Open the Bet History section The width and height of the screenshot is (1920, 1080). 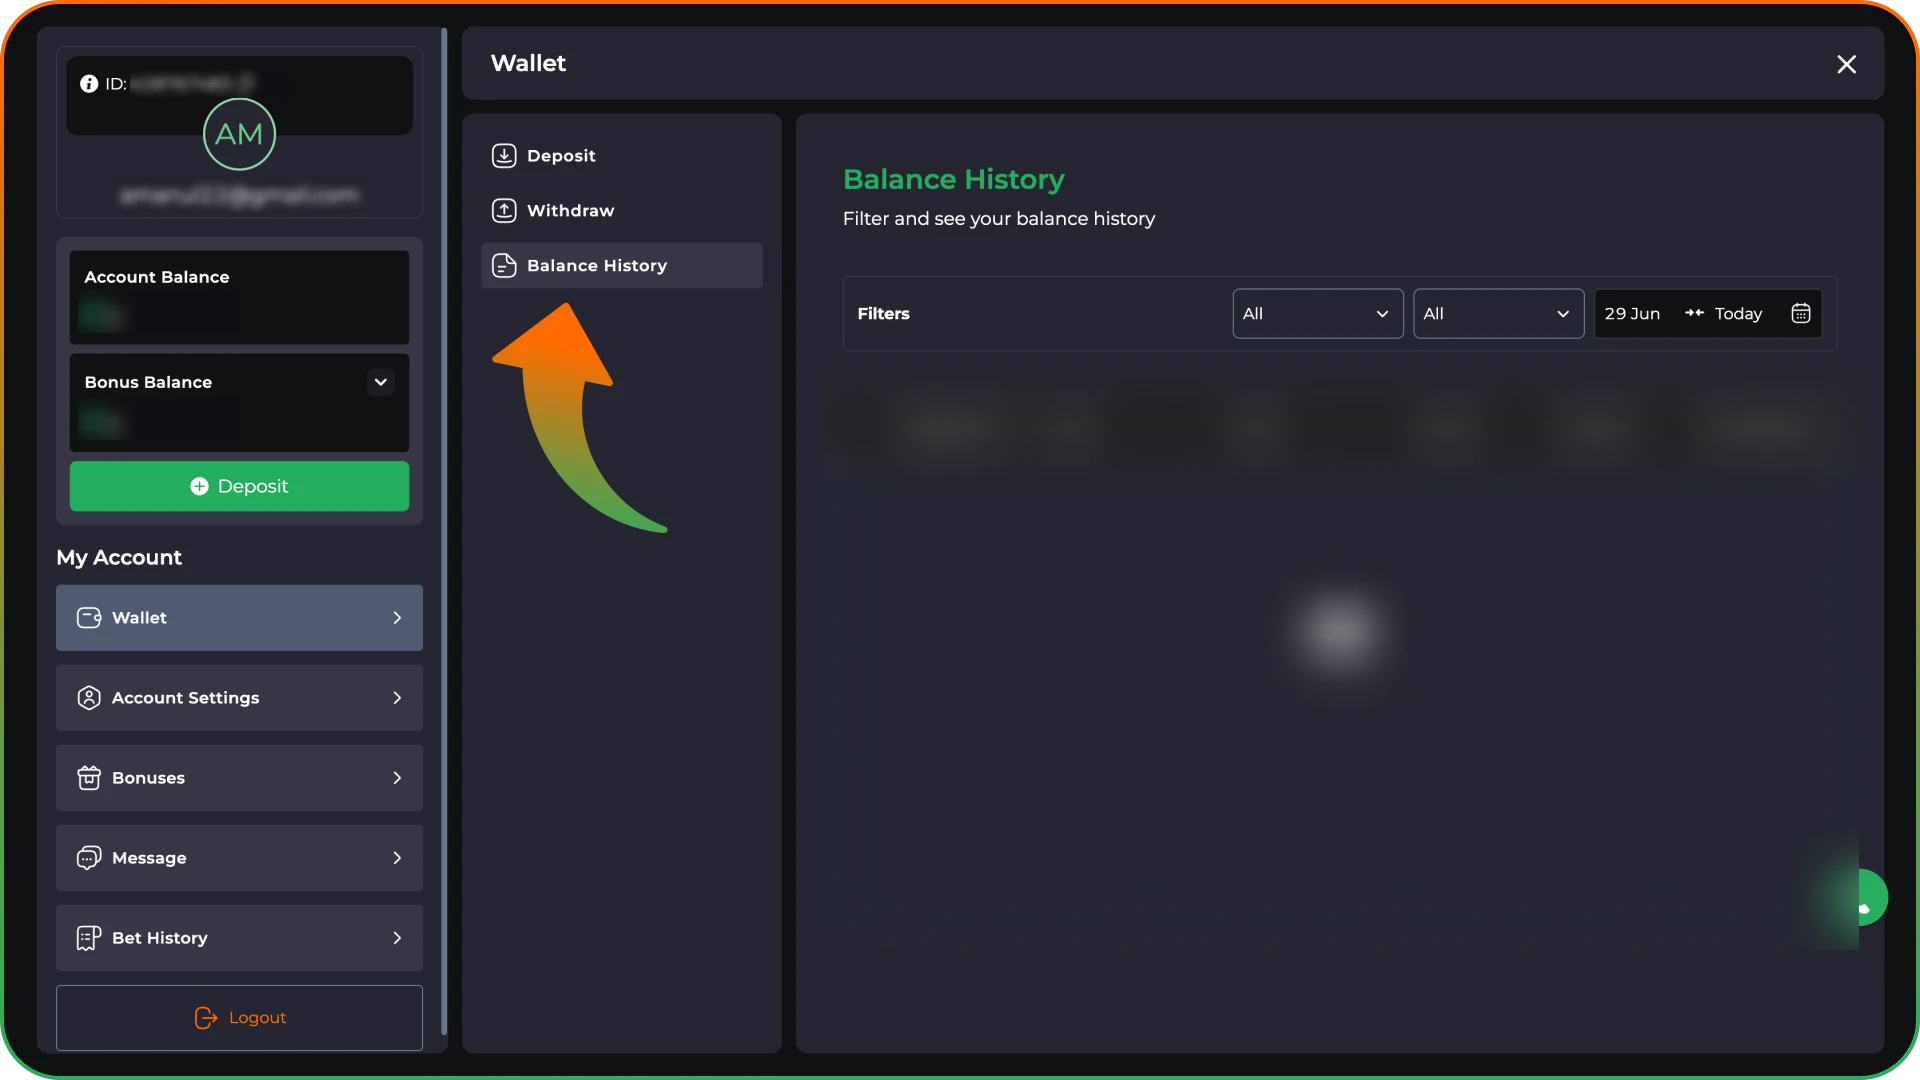pos(239,938)
